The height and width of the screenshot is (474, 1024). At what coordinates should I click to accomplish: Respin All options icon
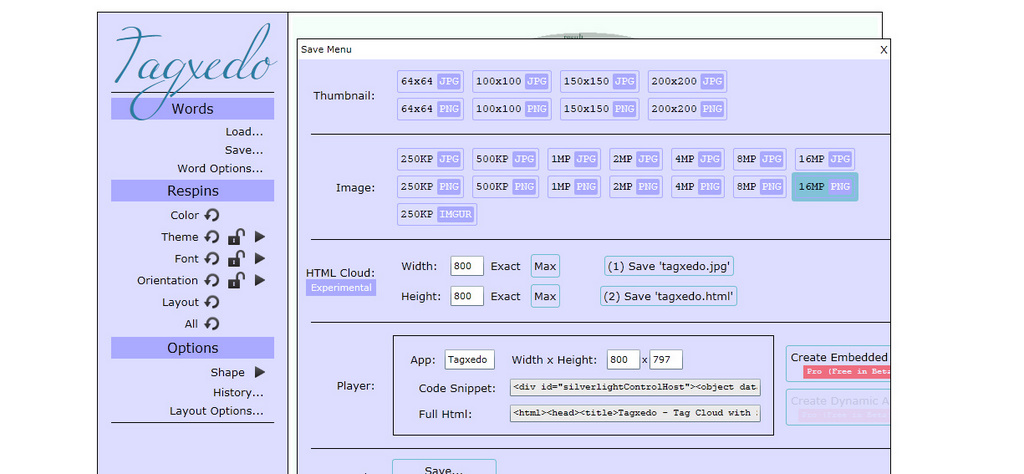click(211, 323)
